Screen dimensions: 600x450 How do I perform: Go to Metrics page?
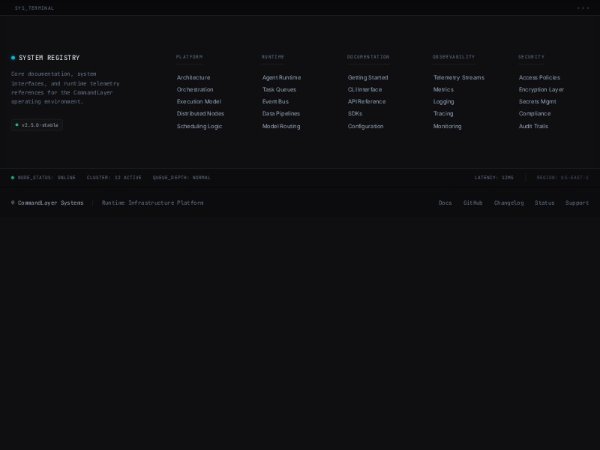click(443, 90)
